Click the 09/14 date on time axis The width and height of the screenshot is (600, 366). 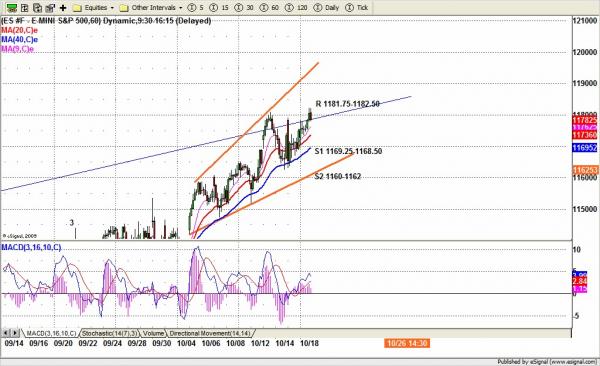(x=14, y=343)
